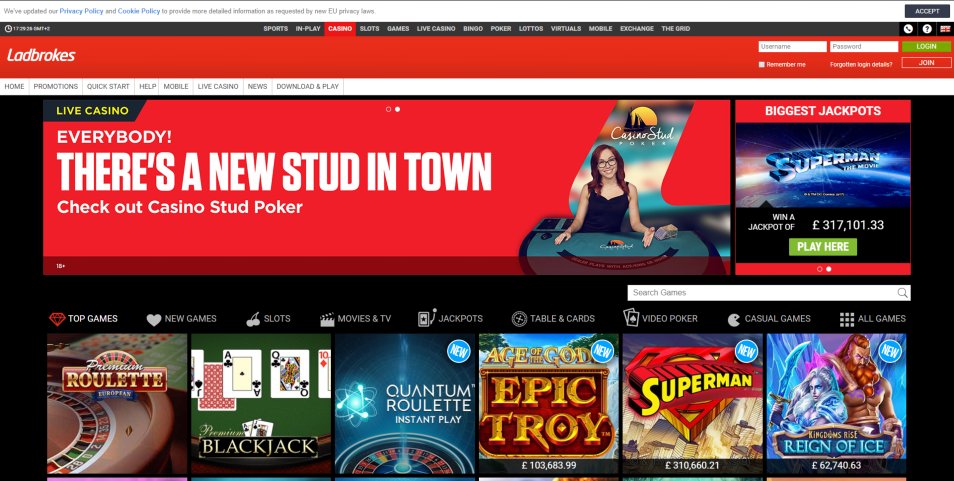Click NEW badge on Superman game
This screenshot has width=954, height=481.
point(746,351)
